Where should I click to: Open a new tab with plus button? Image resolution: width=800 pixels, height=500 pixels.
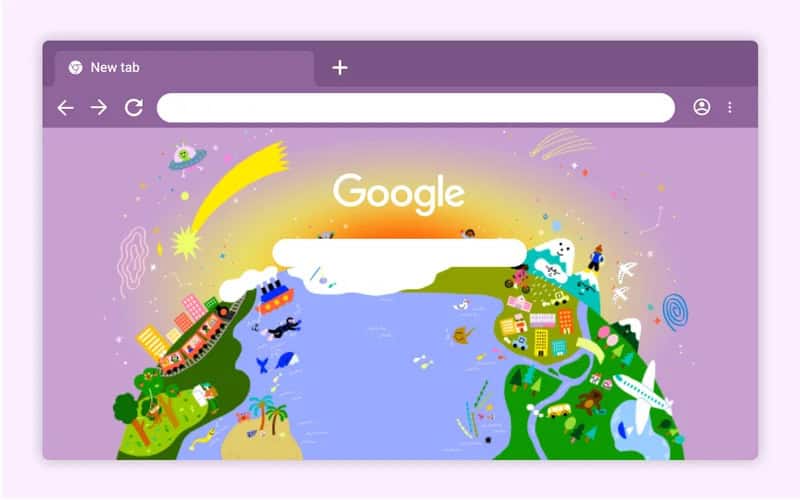point(340,67)
